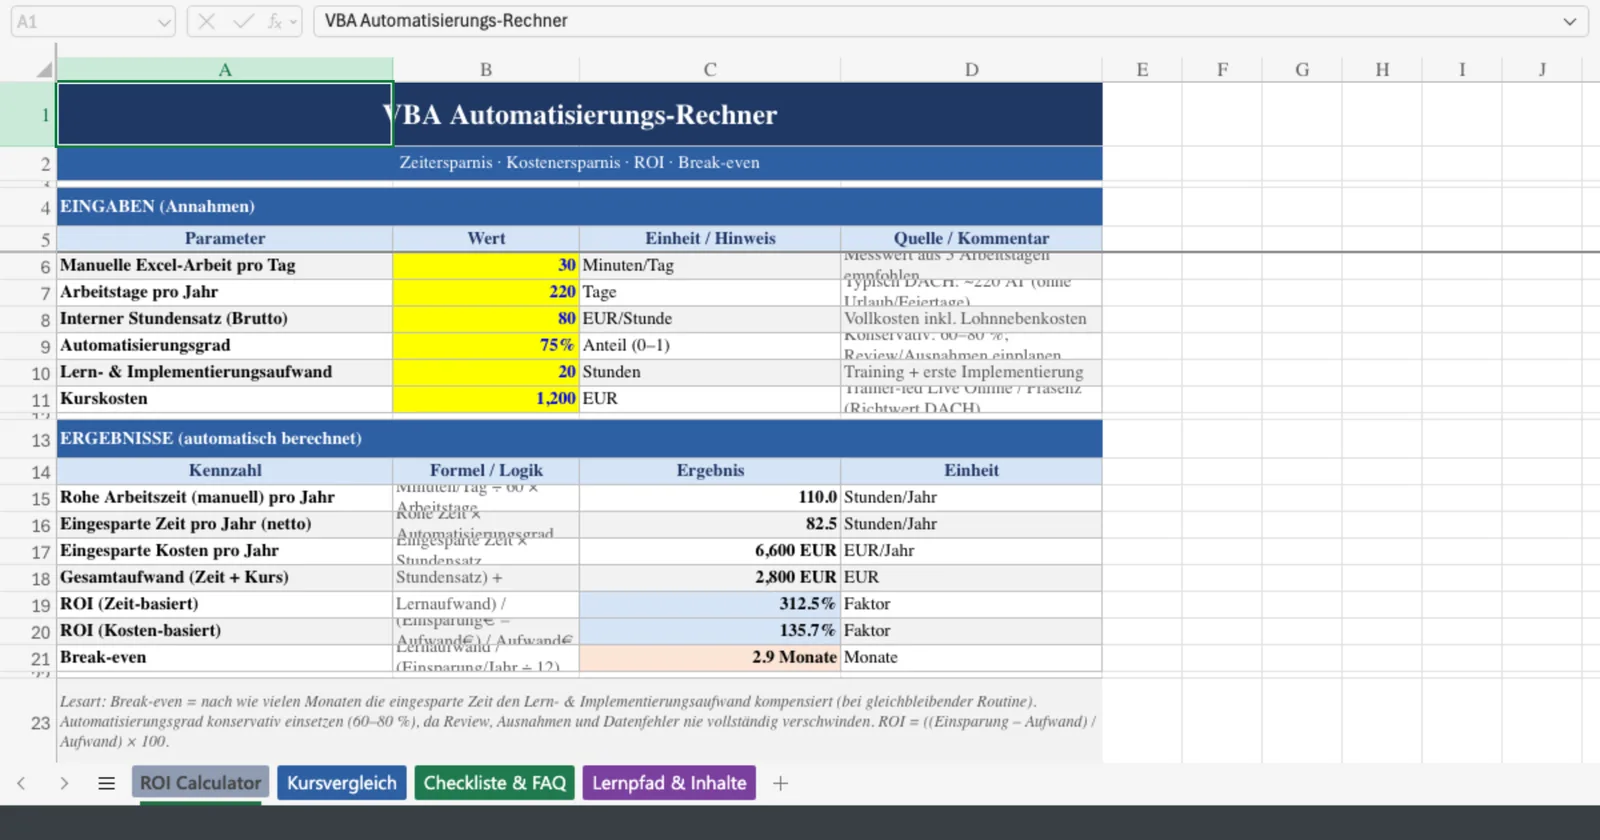
Task: Select column B header
Action: click(x=486, y=69)
